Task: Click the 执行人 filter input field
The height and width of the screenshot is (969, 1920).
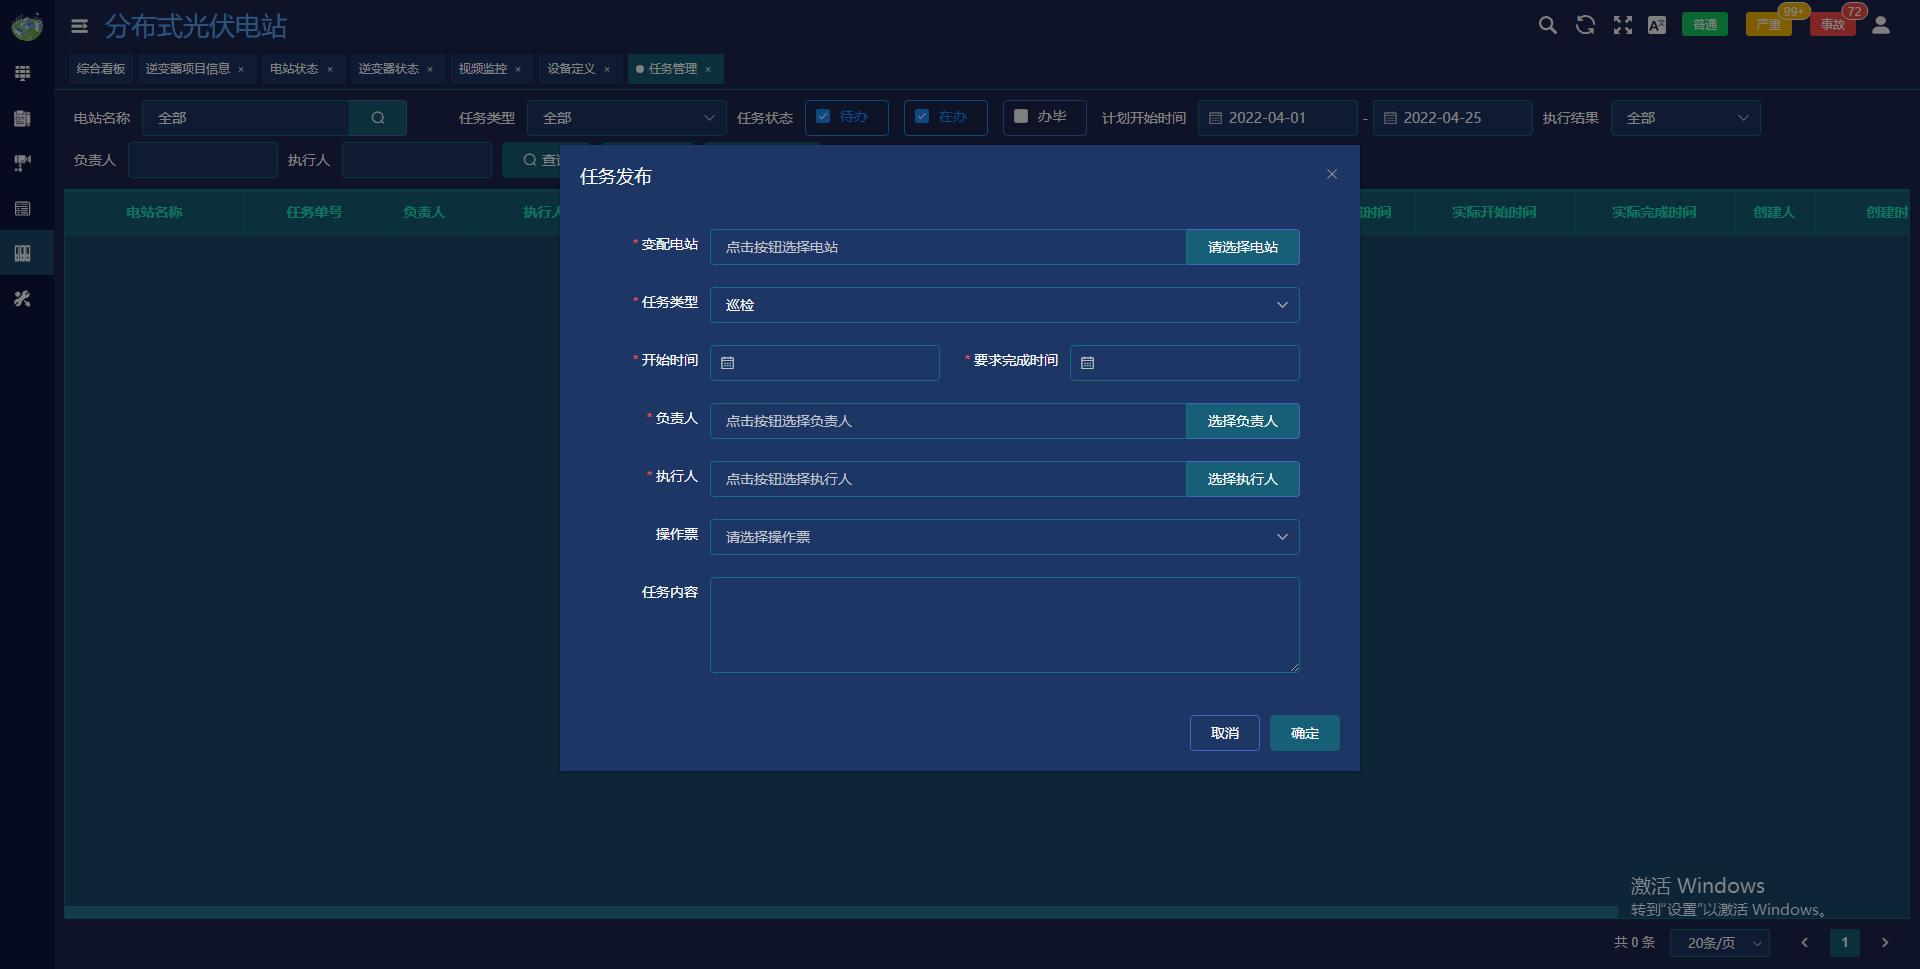Action: (417, 160)
